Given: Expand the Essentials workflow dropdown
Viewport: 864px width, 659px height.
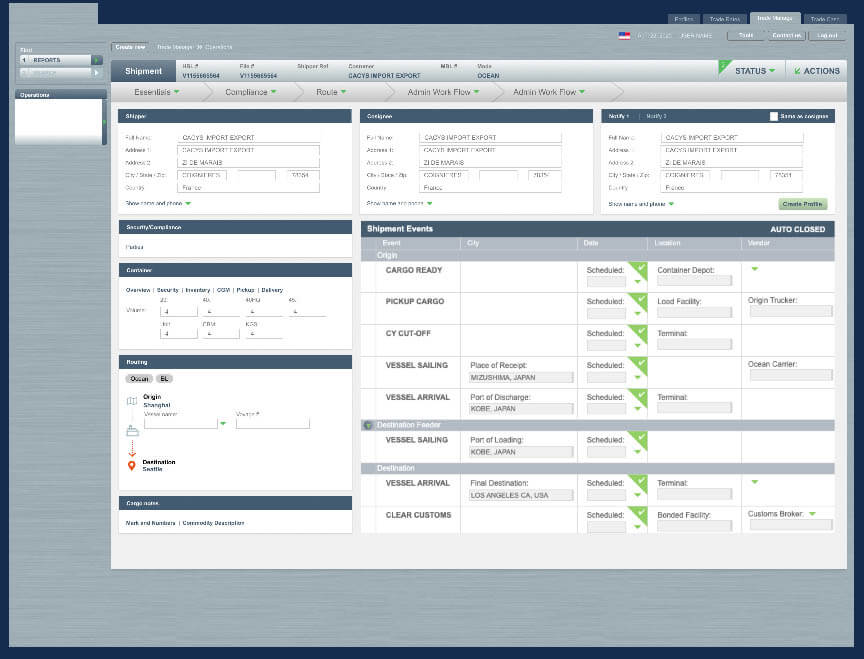Looking at the screenshot, I should click(157, 92).
